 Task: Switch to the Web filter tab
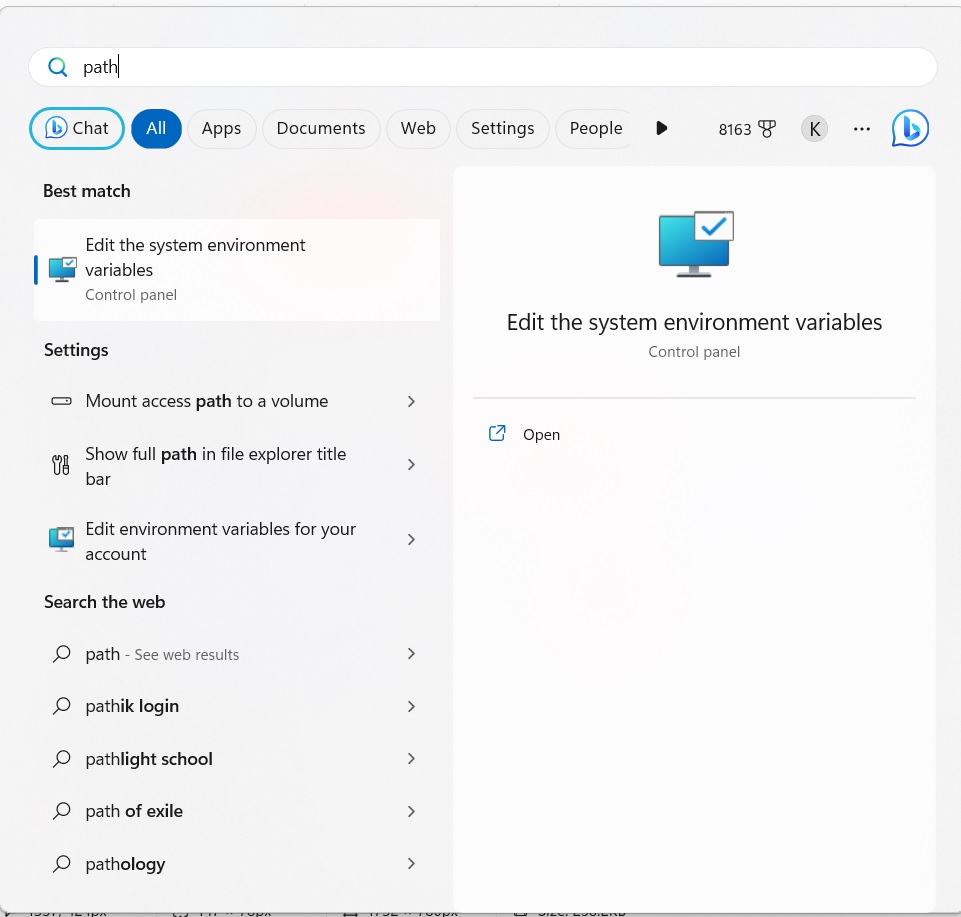point(418,128)
